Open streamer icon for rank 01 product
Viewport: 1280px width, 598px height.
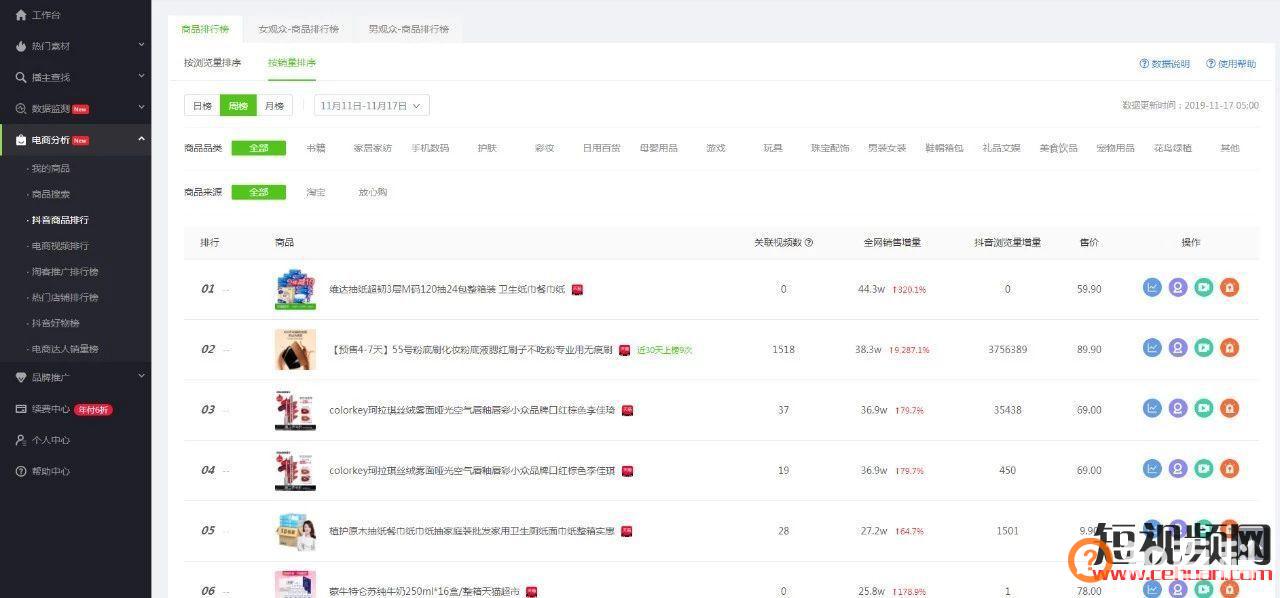tap(1178, 288)
